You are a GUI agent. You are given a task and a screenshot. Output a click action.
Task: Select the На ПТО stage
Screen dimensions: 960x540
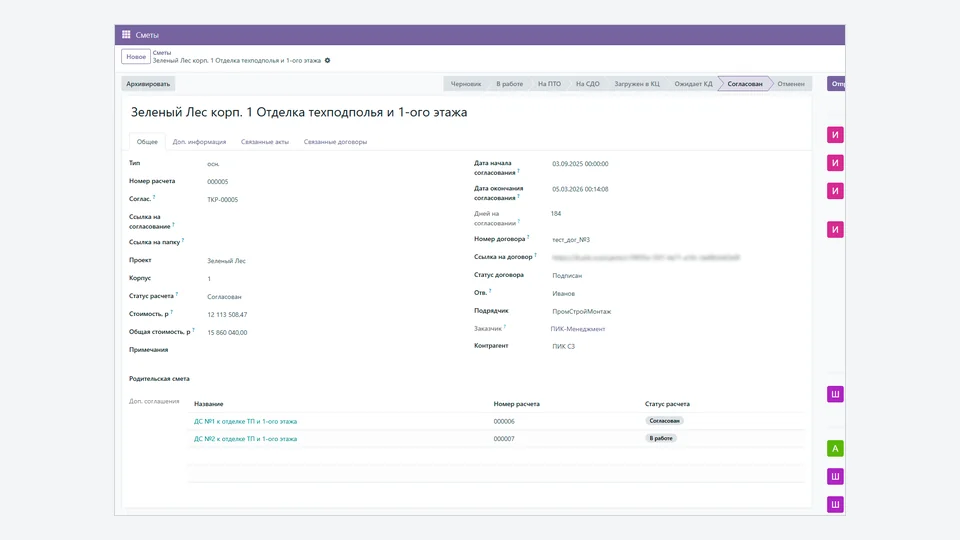[x=549, y=84]
